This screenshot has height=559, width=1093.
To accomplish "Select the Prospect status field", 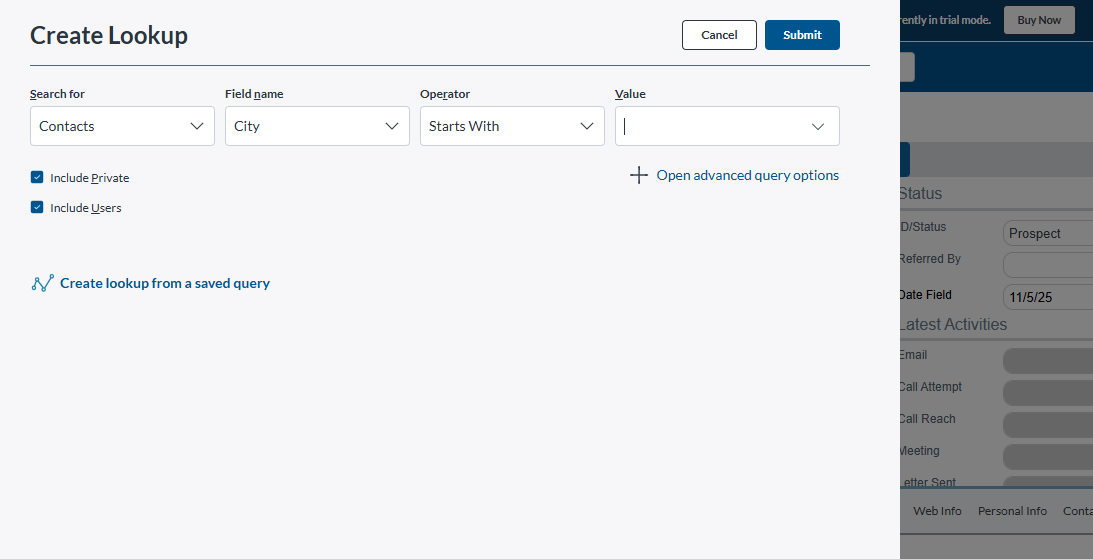I will click(x=1048, y=233).
